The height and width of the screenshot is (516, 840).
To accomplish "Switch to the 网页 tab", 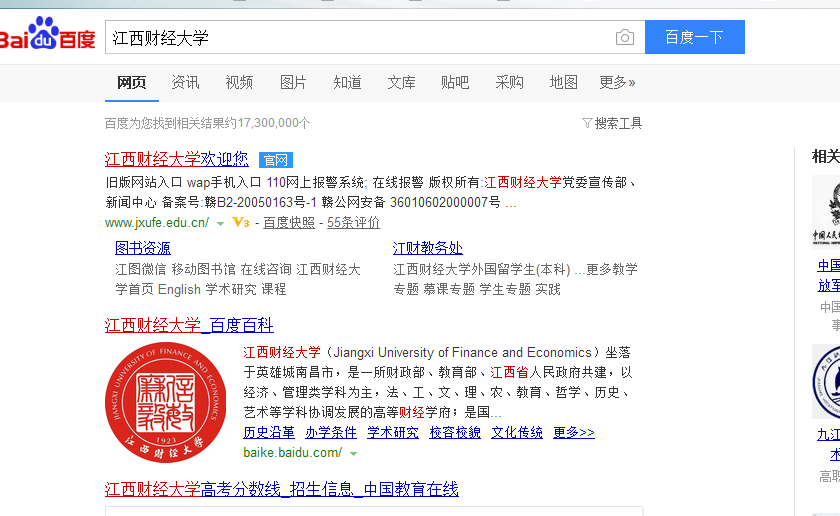I will coord(132,83).
